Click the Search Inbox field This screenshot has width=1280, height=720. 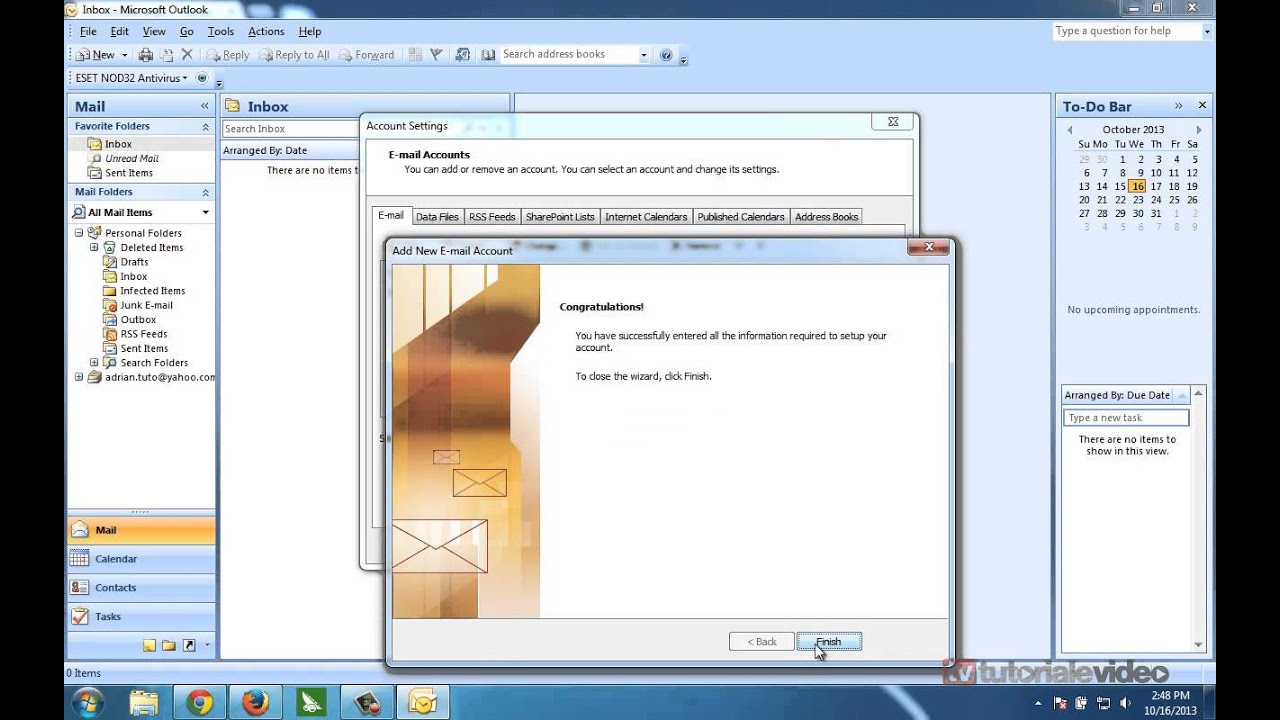tap(290, 129)
